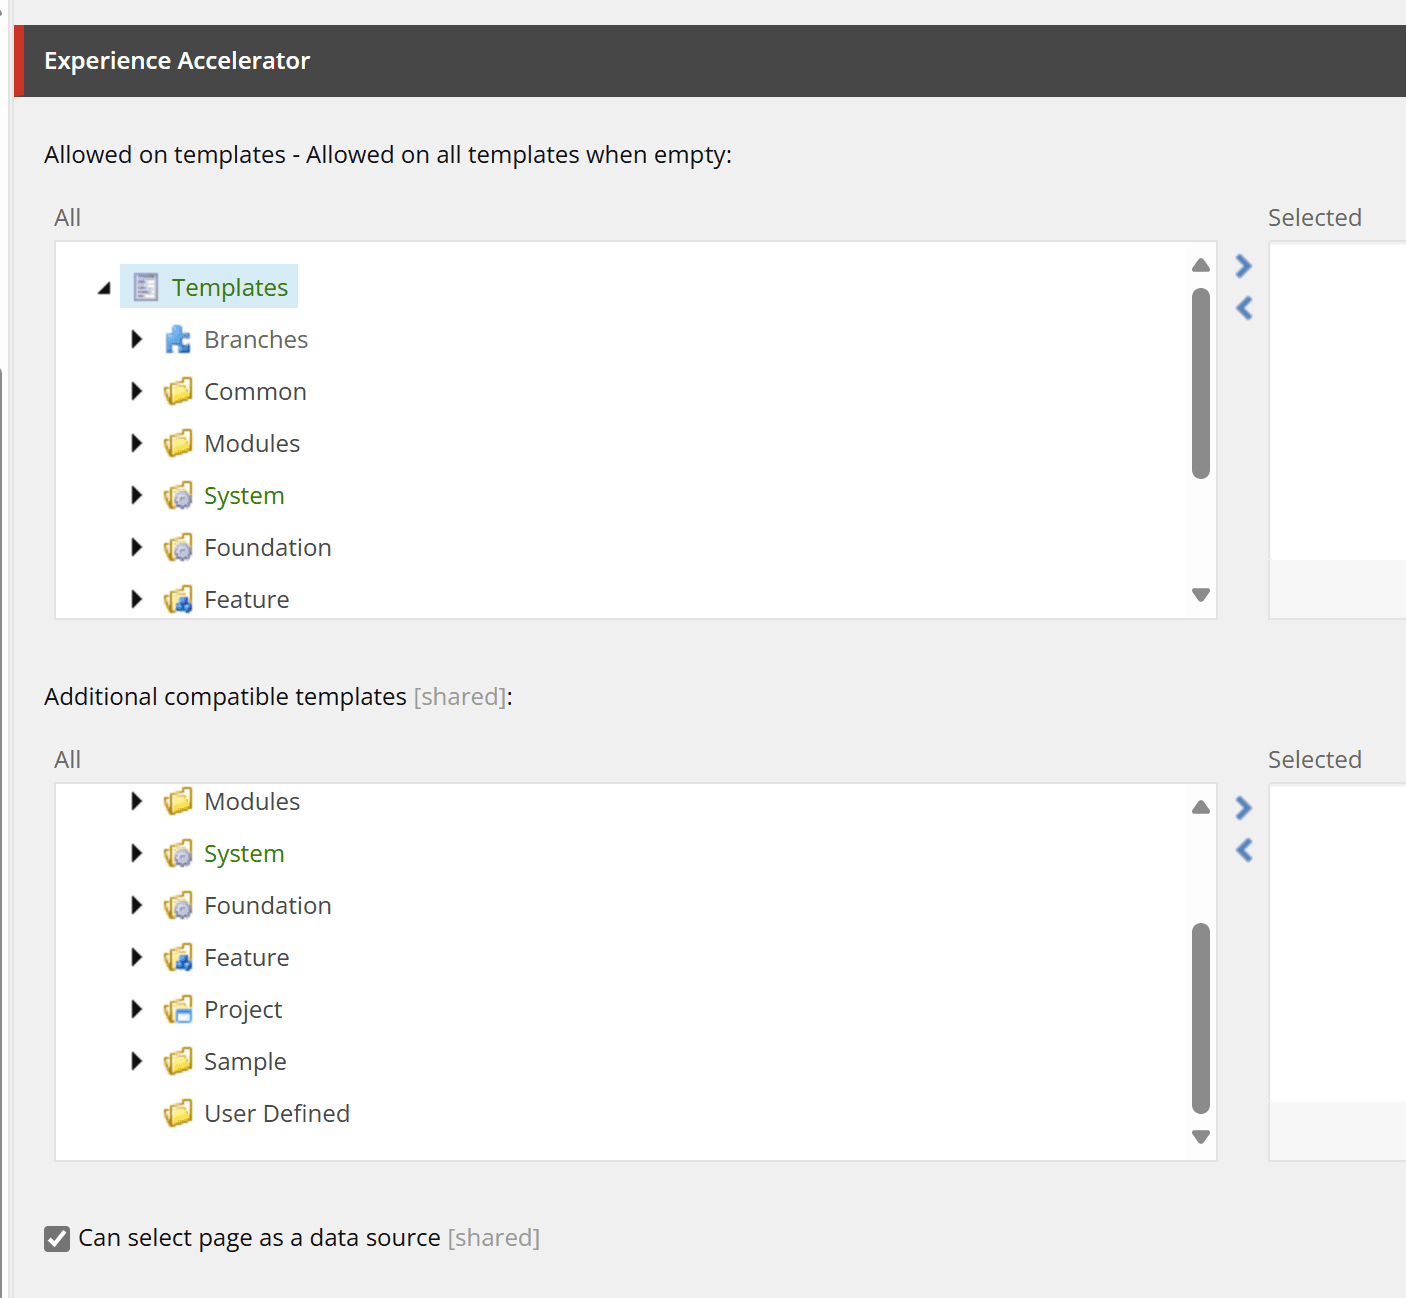
Task: Select the Project label in bottom tree
Action: tap(243, 1009)
